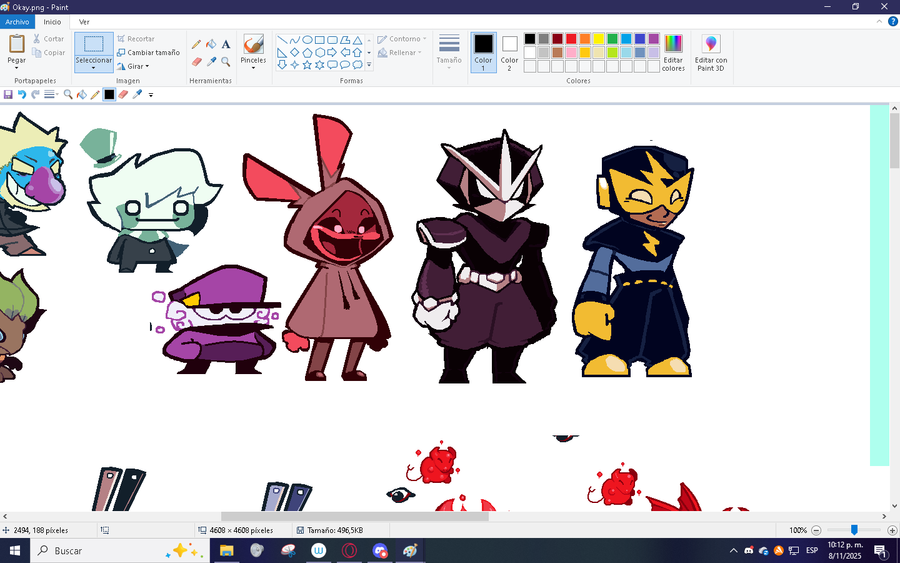
Task: Pick the pink color swatch
Action: click(x=571, y=52)
